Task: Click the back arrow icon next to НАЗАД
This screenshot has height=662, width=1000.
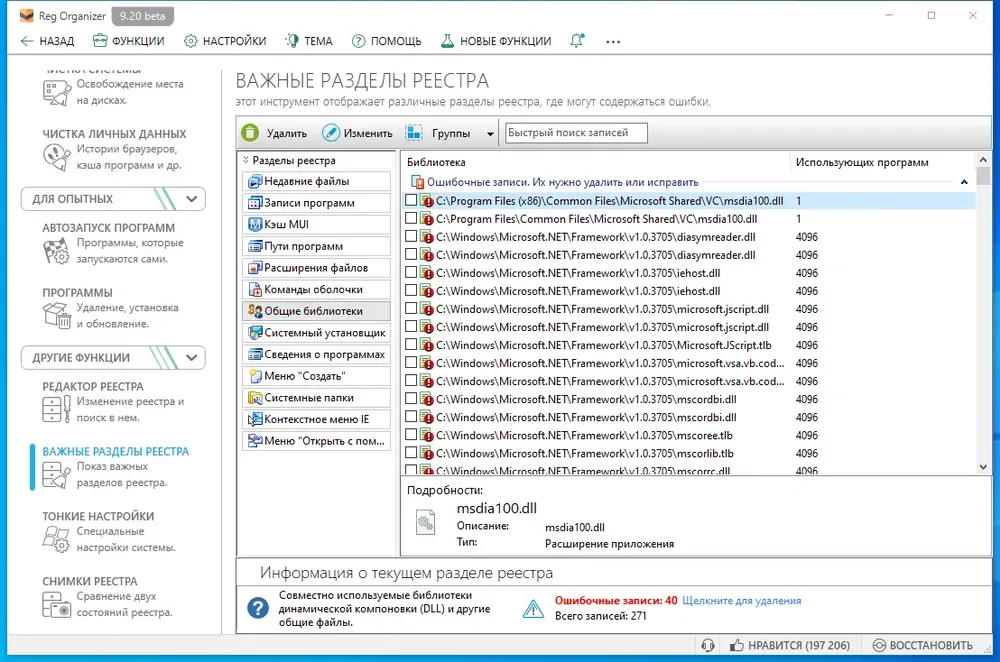Action: 27,41
